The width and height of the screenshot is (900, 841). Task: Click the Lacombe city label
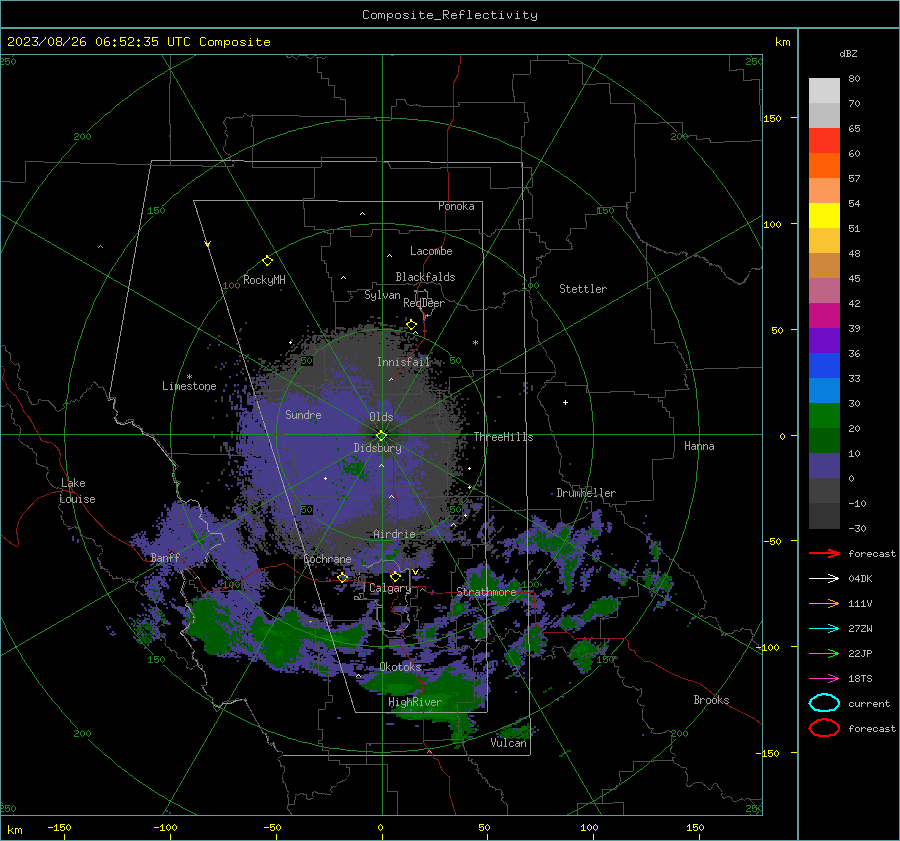pos(431,251)
